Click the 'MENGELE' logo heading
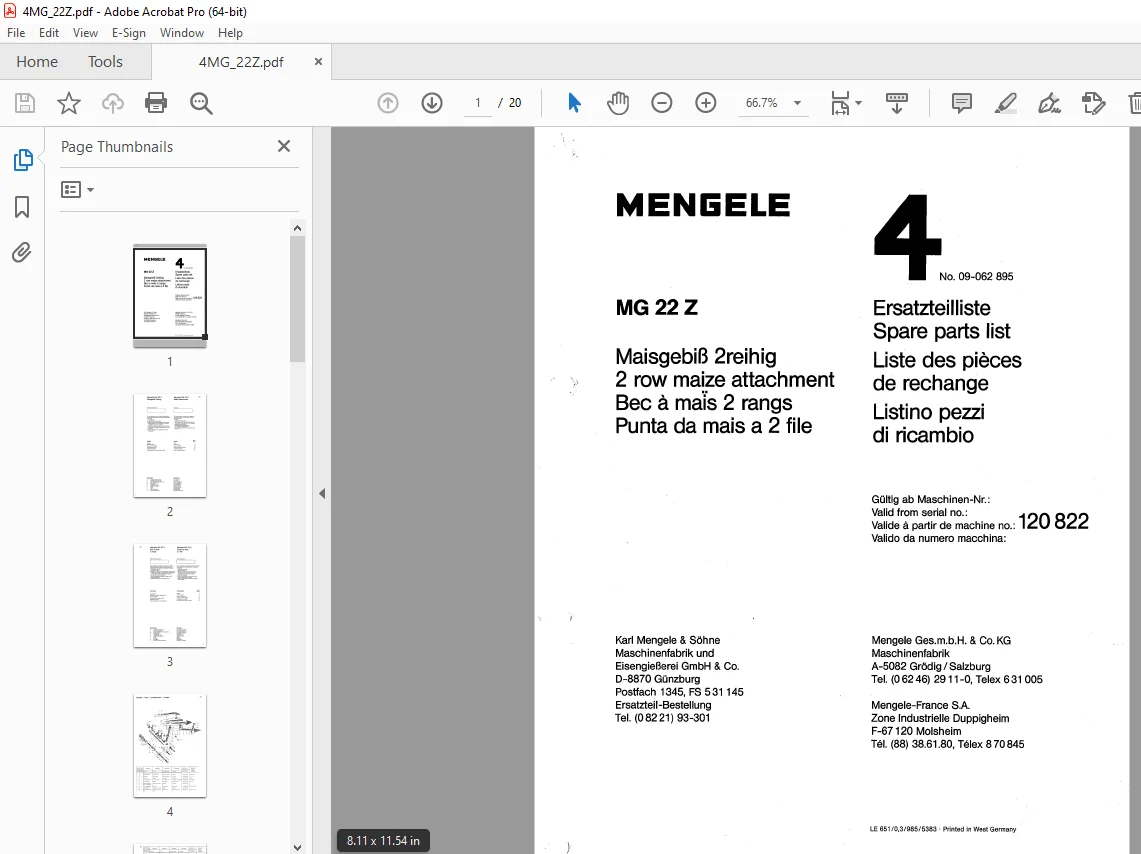Screen dimensions: 1141x854 point(703,205)
